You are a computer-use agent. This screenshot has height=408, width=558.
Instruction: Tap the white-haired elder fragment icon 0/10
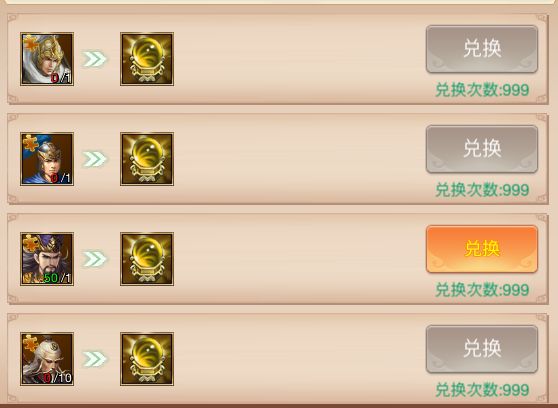pyautogui.click(x=47, y=359)
